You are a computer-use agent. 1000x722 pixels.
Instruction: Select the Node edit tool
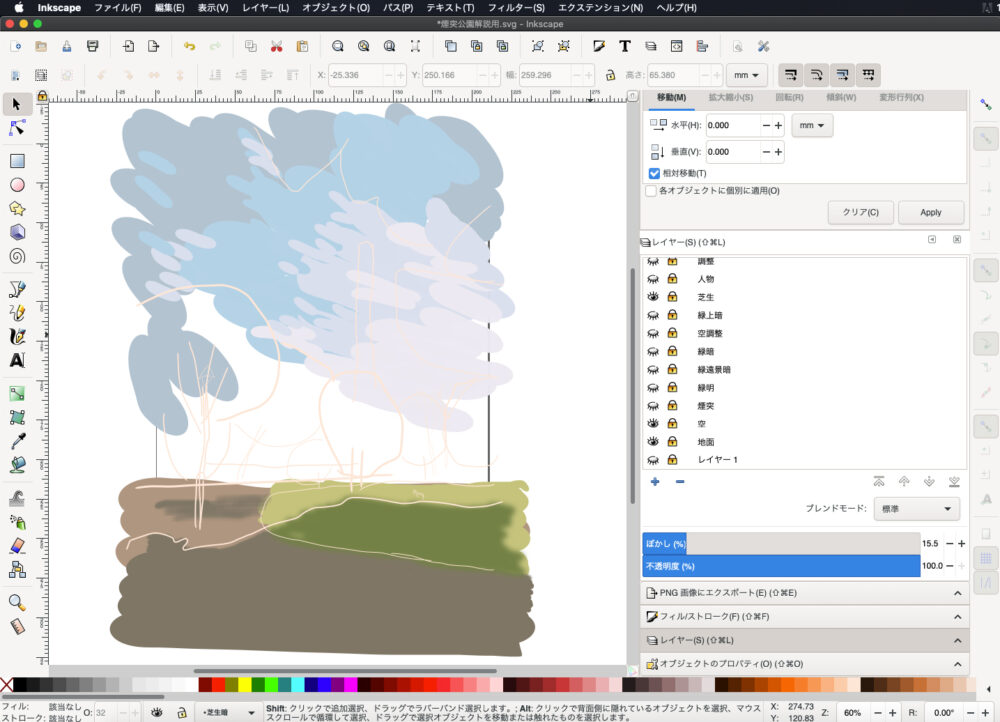click(17, 128)
